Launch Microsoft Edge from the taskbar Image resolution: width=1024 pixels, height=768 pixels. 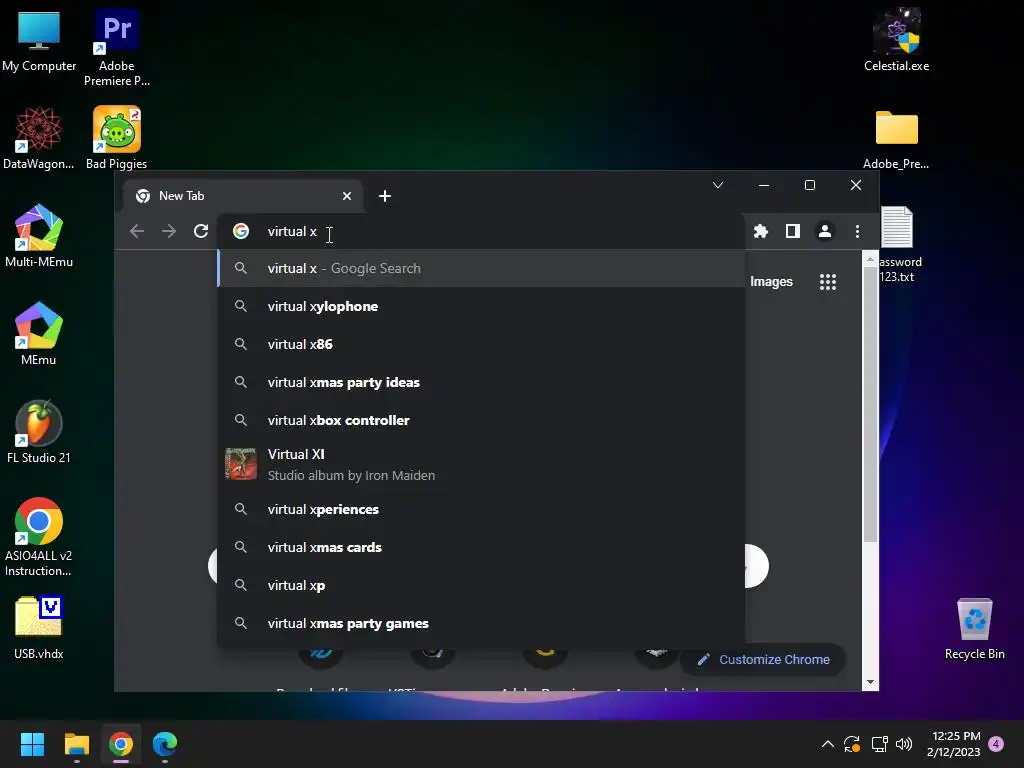pyautogui.click(x=165, y=744)
